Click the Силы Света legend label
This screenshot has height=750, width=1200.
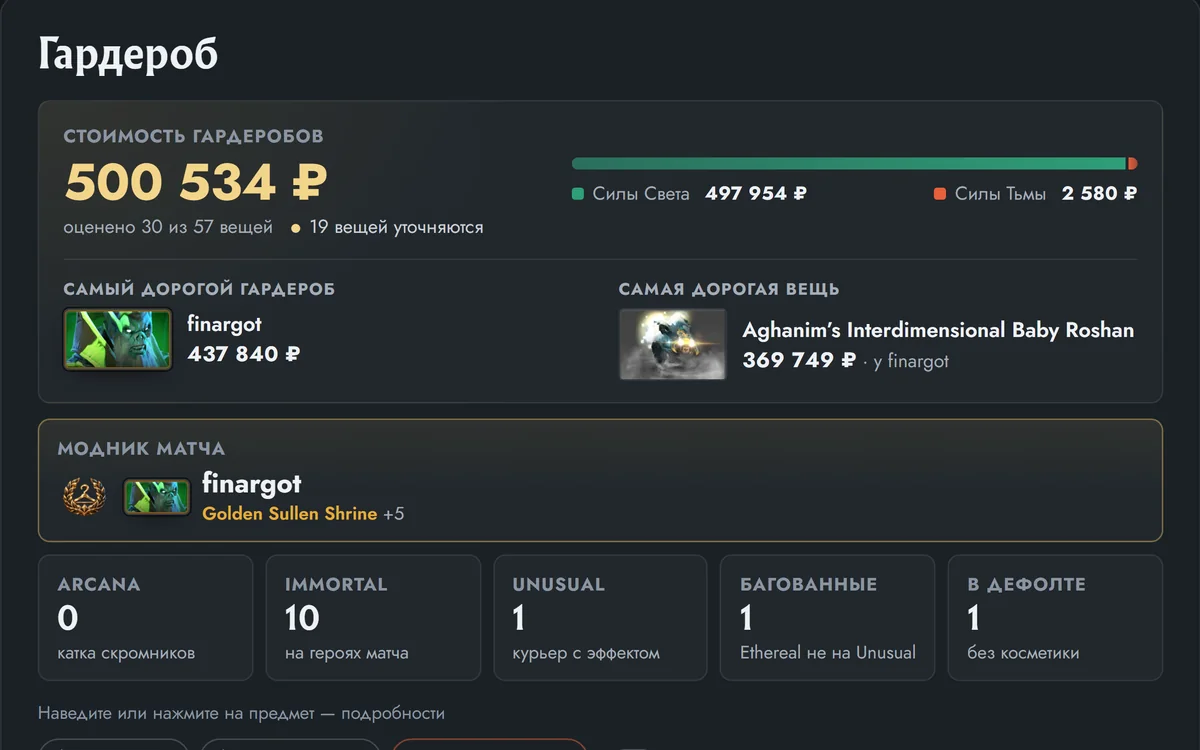pyautogui.click(x=641, y=194)
